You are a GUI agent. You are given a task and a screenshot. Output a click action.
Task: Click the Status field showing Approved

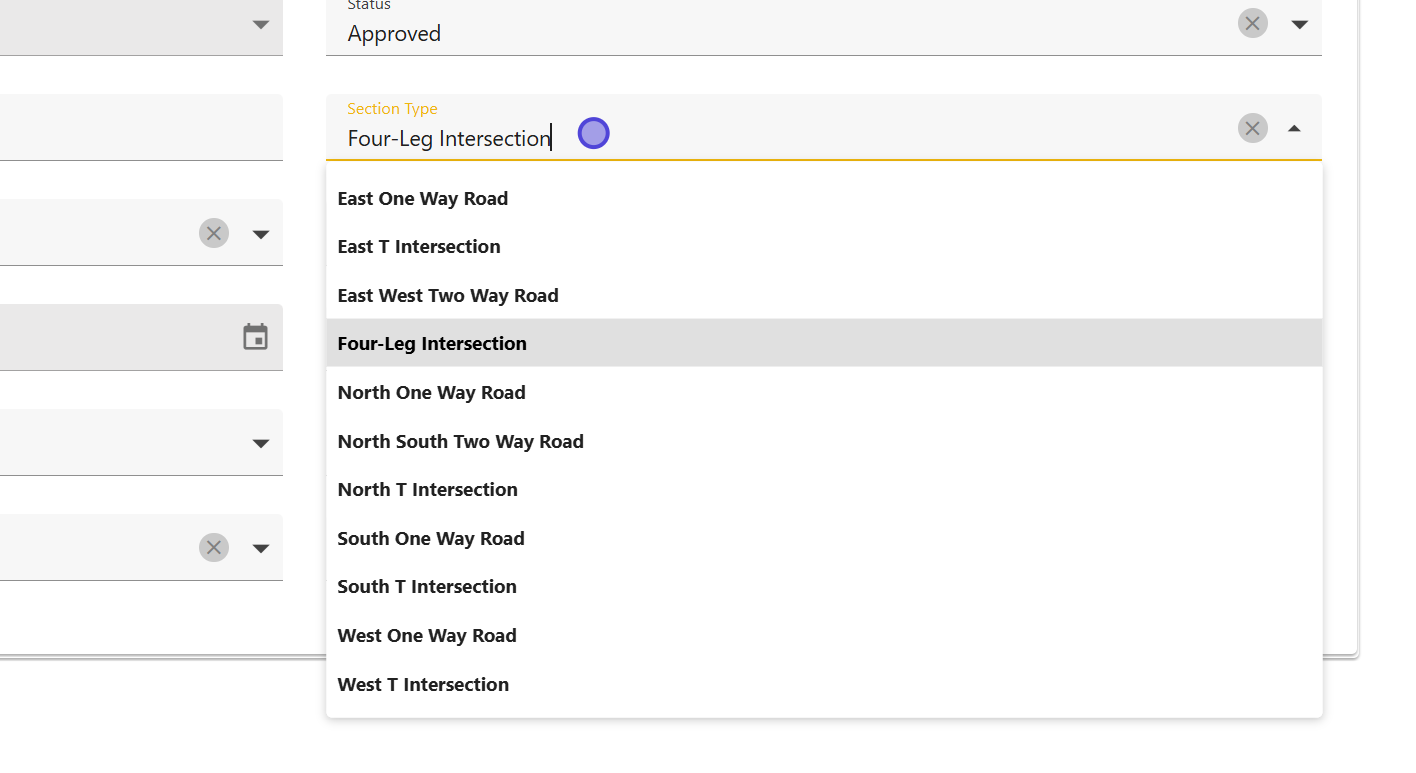pos(780,33)
